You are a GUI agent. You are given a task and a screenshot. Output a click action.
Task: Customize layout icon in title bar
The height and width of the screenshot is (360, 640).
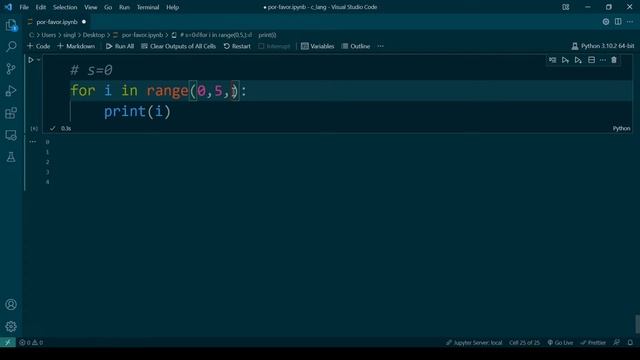[x=566, y=7]
